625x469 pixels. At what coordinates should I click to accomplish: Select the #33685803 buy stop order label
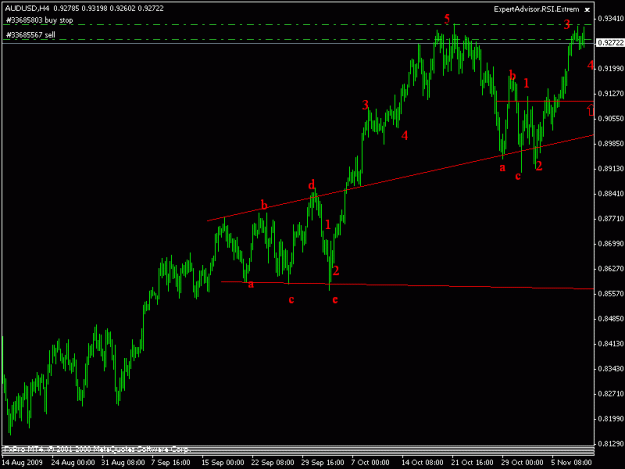click(x=39, y=20)
